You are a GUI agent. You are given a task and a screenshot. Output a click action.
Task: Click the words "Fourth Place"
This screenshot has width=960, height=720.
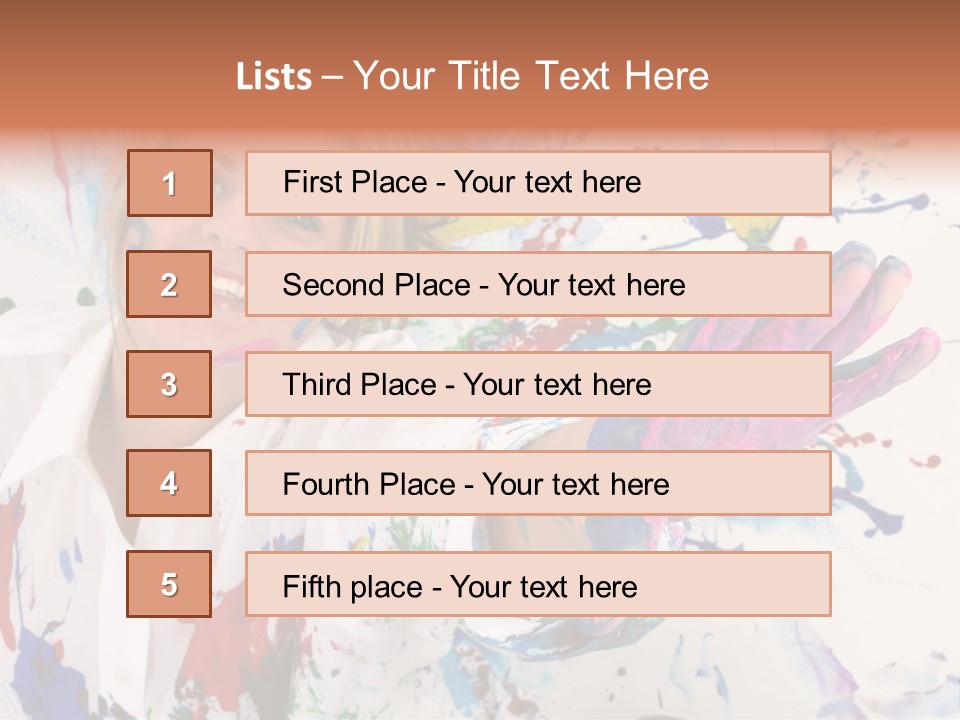pos(369,485)
